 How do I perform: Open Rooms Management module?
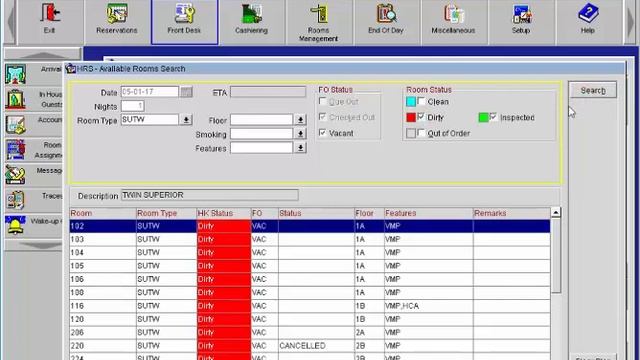318,22
